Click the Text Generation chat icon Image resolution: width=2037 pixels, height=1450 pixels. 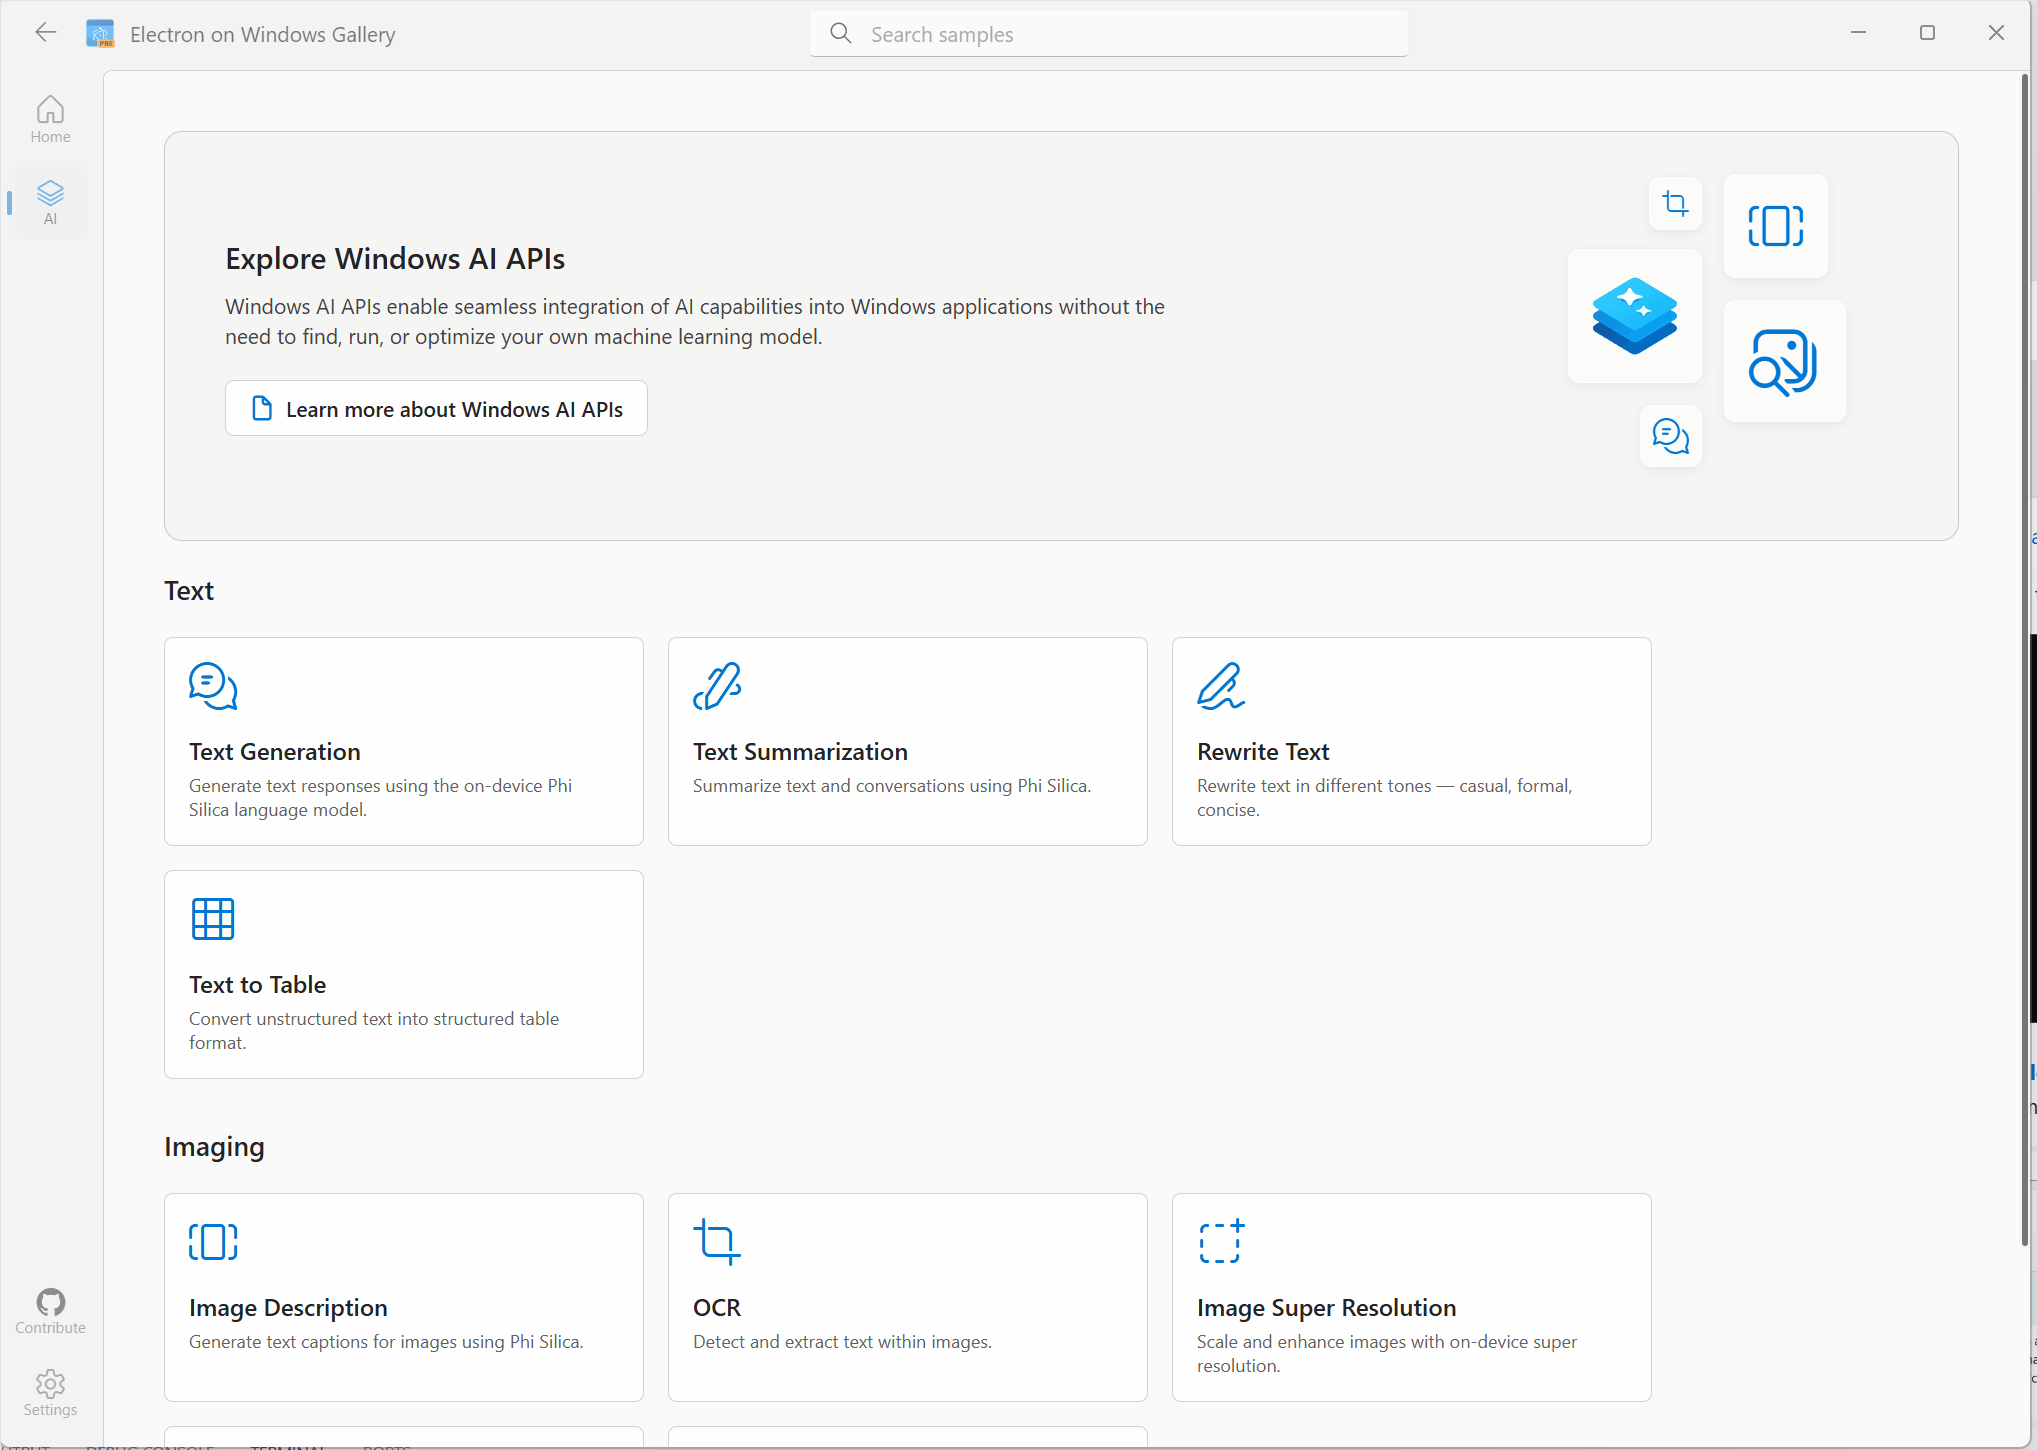coord(213,686)
